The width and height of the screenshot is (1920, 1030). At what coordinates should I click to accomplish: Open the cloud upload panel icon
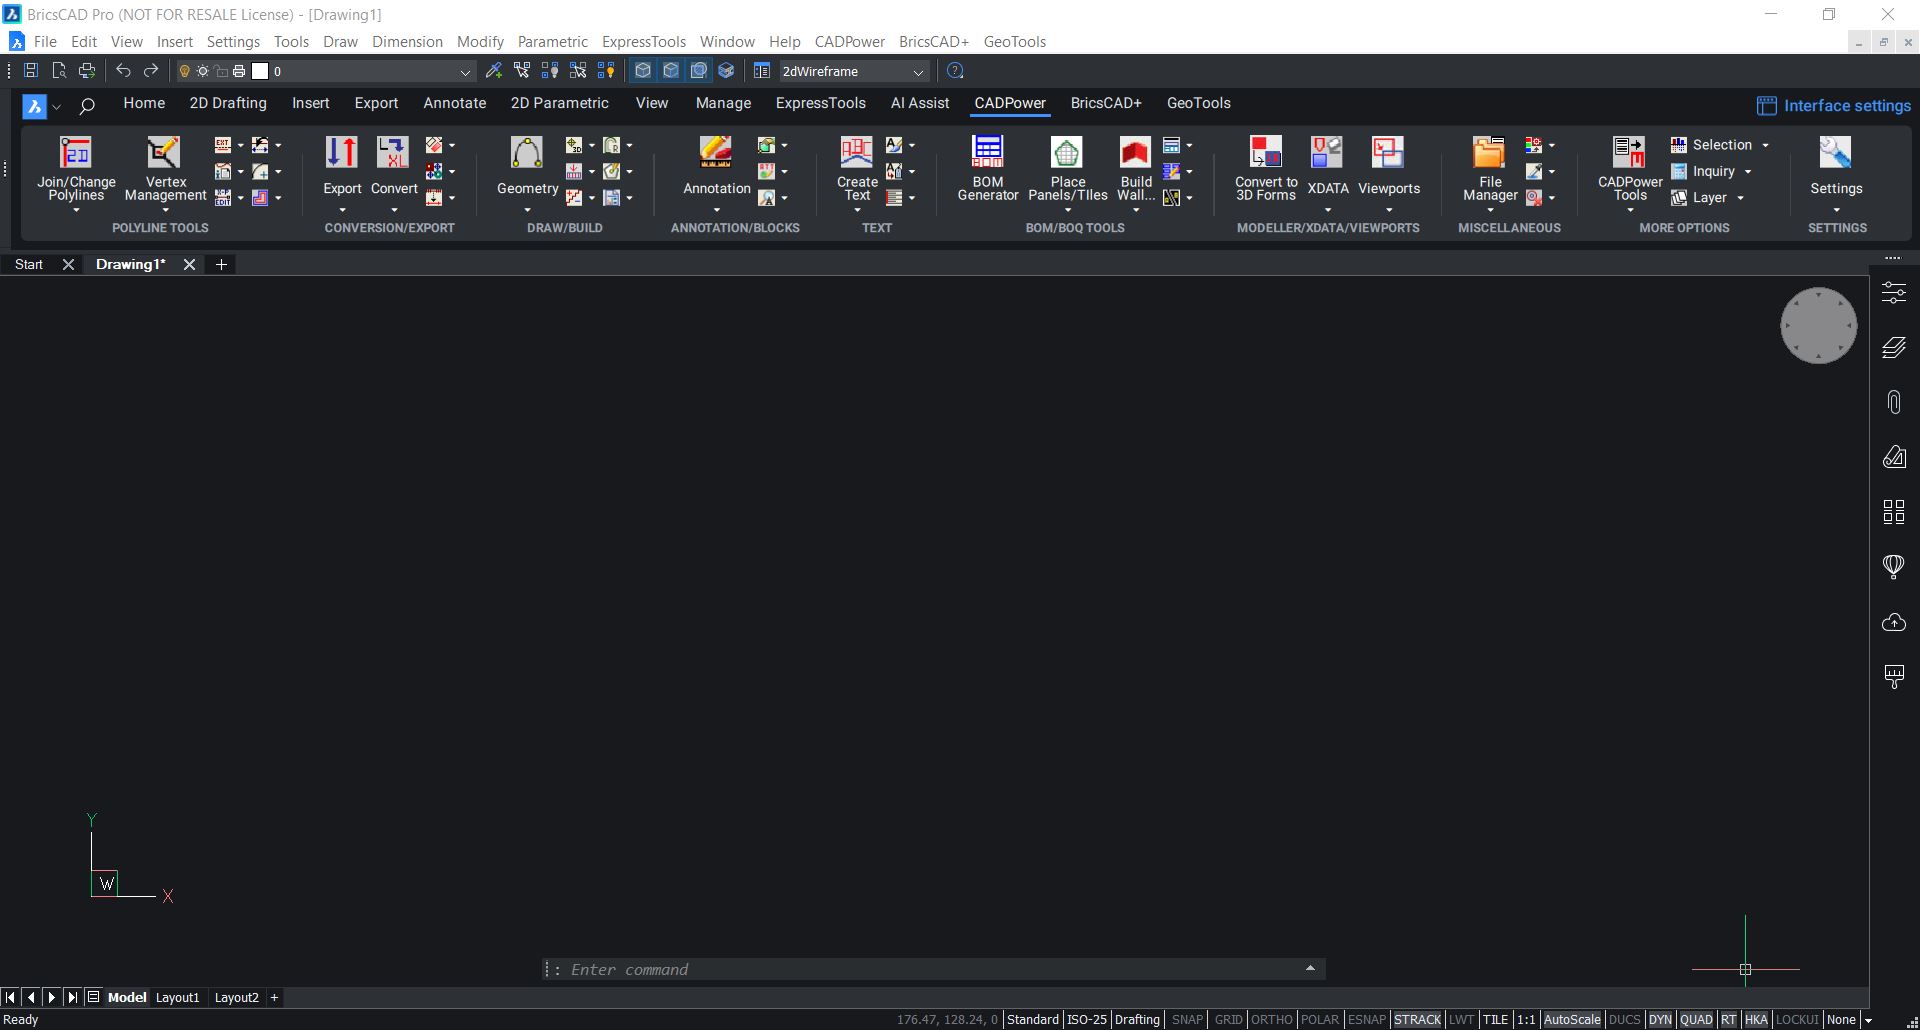point(1894,622)
